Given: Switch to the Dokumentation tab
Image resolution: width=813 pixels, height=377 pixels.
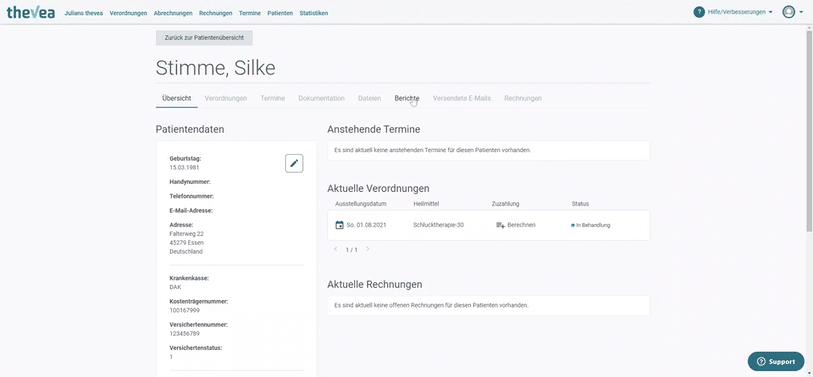Looking at the screenshot, I should coord(321,98).
